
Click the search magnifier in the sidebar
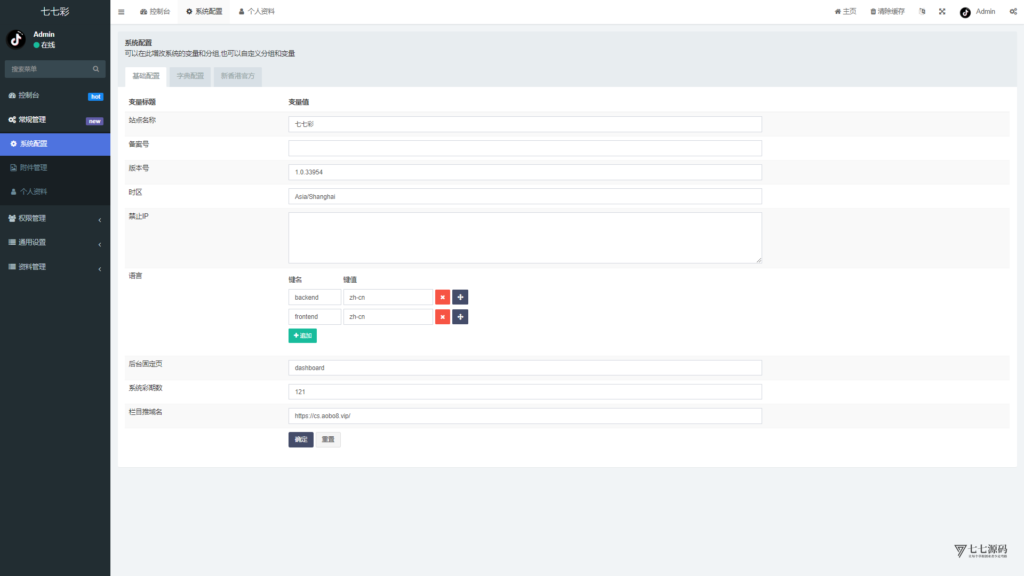96,69
